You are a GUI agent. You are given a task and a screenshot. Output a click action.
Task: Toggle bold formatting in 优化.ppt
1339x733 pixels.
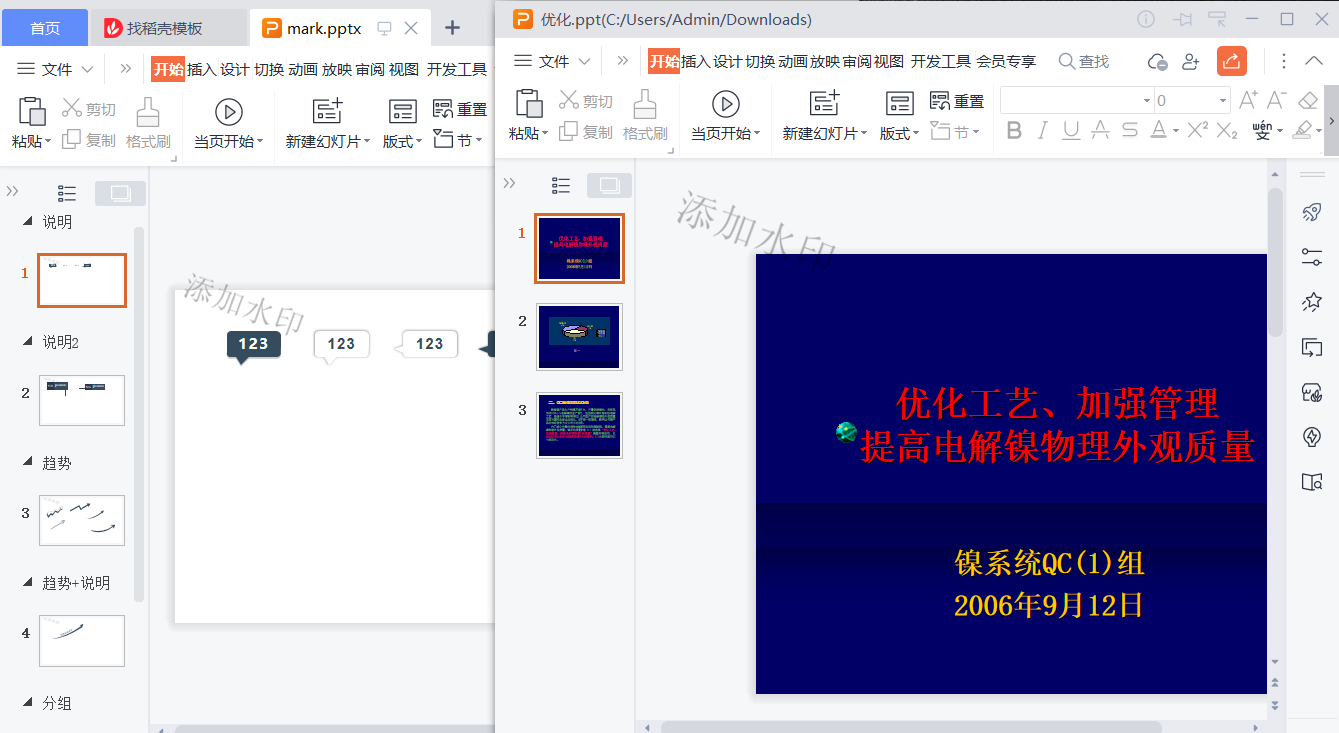click(1014, 130)
